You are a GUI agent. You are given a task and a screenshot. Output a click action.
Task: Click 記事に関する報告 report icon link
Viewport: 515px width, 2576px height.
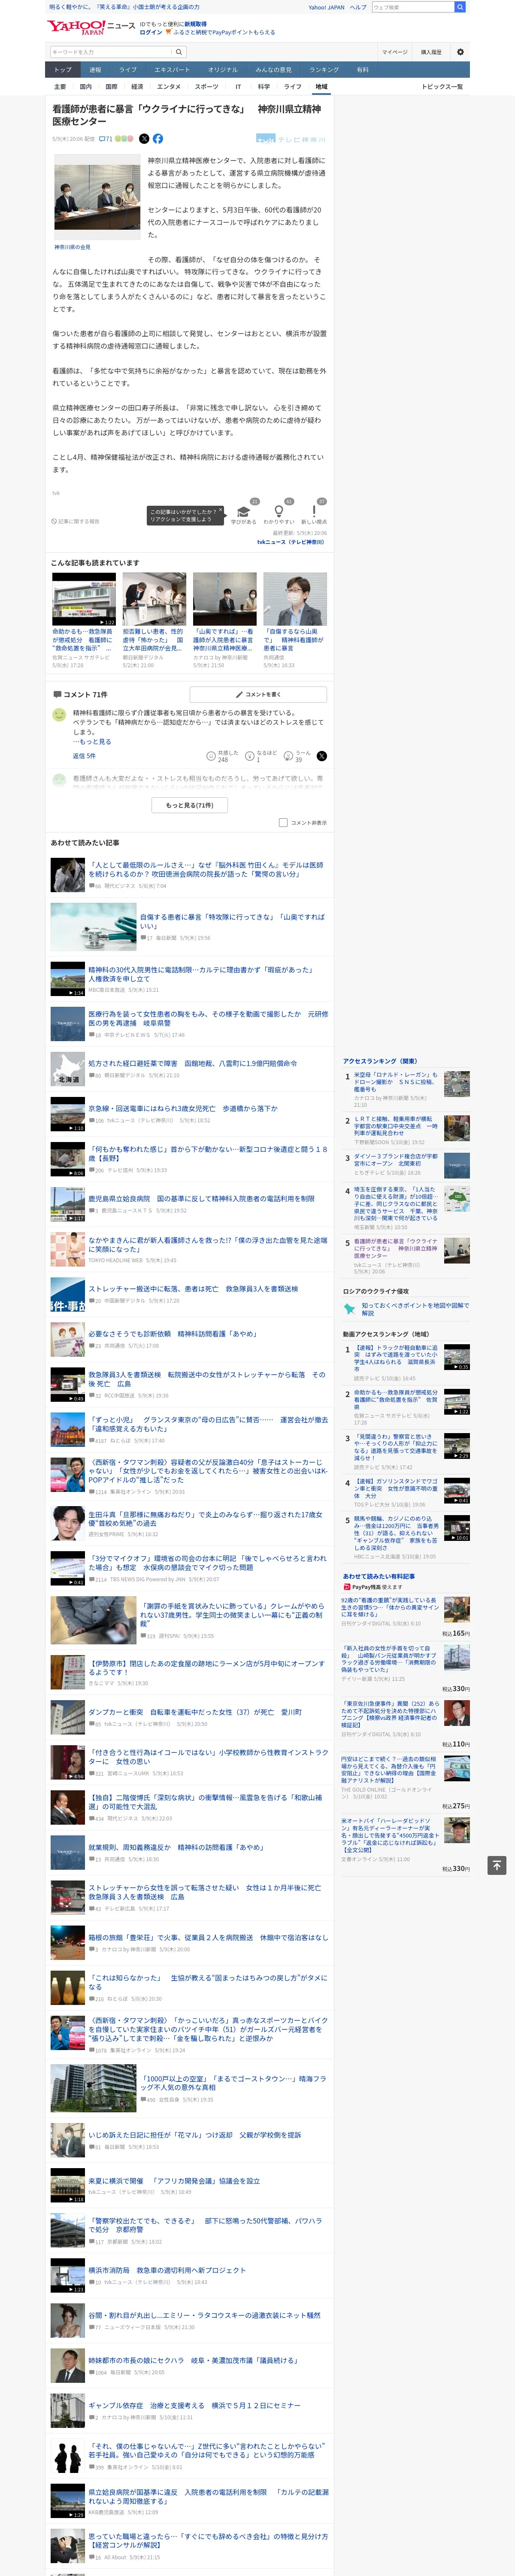[x=76, y=521]
